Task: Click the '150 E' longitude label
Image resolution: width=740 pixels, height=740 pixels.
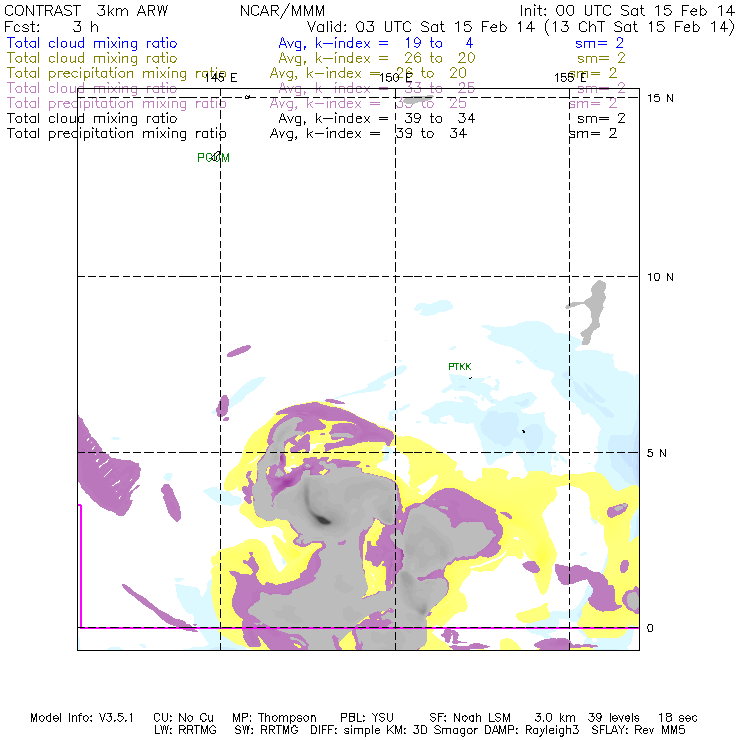Action: [x=395, y=77]
